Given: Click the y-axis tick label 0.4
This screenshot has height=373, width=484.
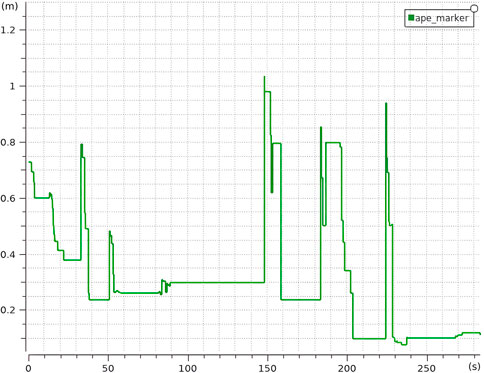Looking at the screenshot, I should point(8,254).
